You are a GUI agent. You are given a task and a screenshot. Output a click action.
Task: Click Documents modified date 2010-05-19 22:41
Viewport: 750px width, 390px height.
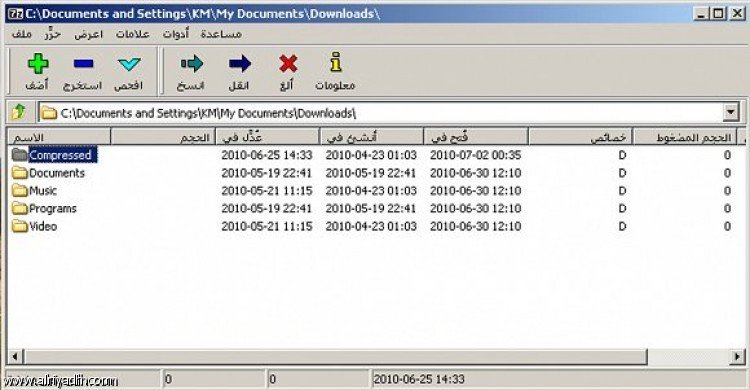[x=266, y=173]
